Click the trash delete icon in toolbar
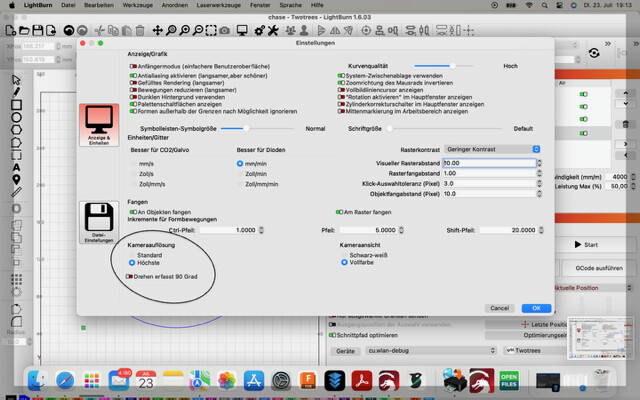 point(140,30)
